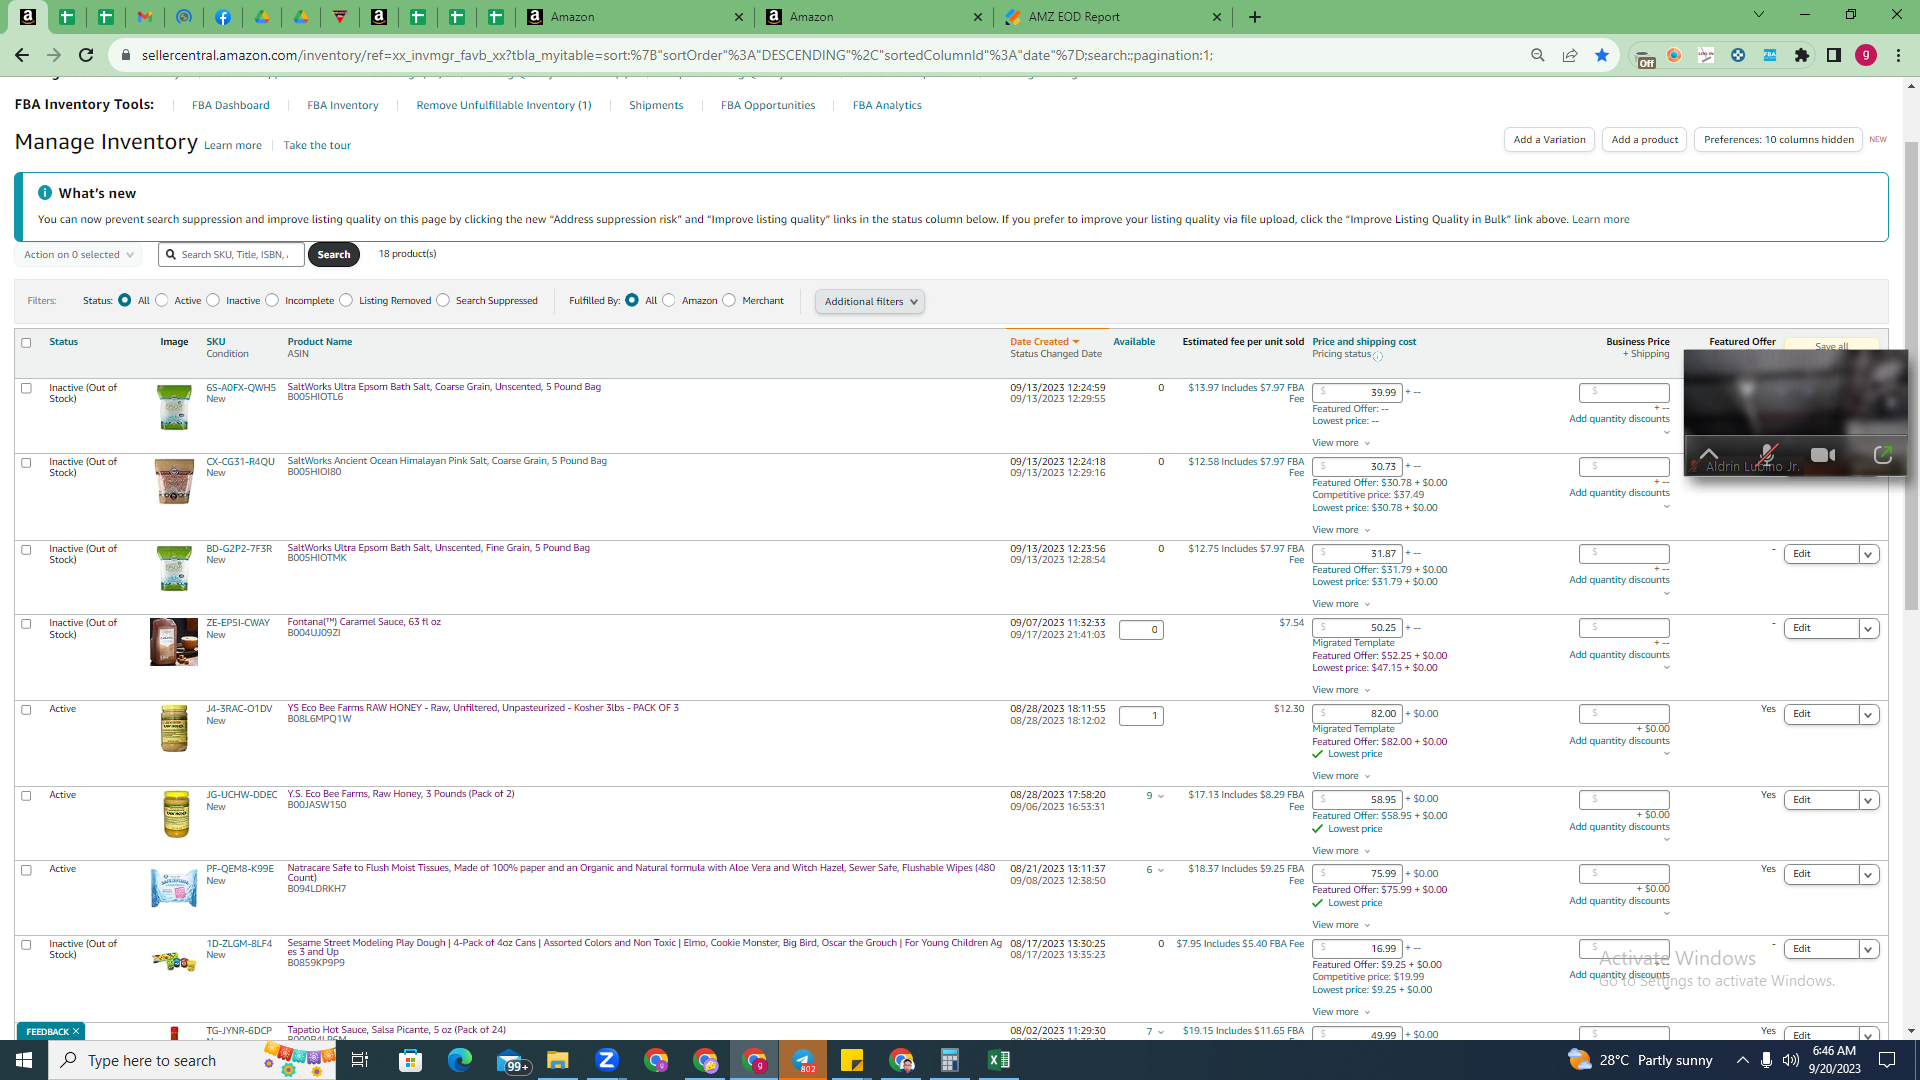Focus the Search SKU, Title, ISBN field

click(x=232, y=255)
